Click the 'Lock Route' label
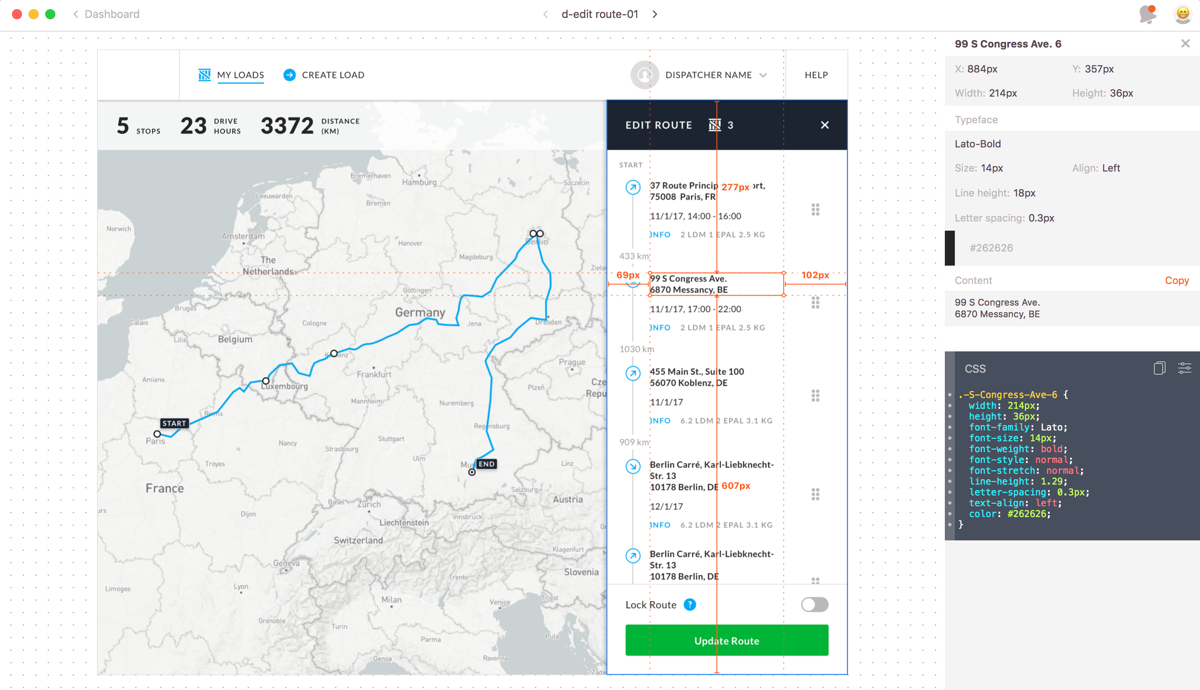Image resolution: width=1200 pixels, height=690 pixels. [x=651, y=605]
